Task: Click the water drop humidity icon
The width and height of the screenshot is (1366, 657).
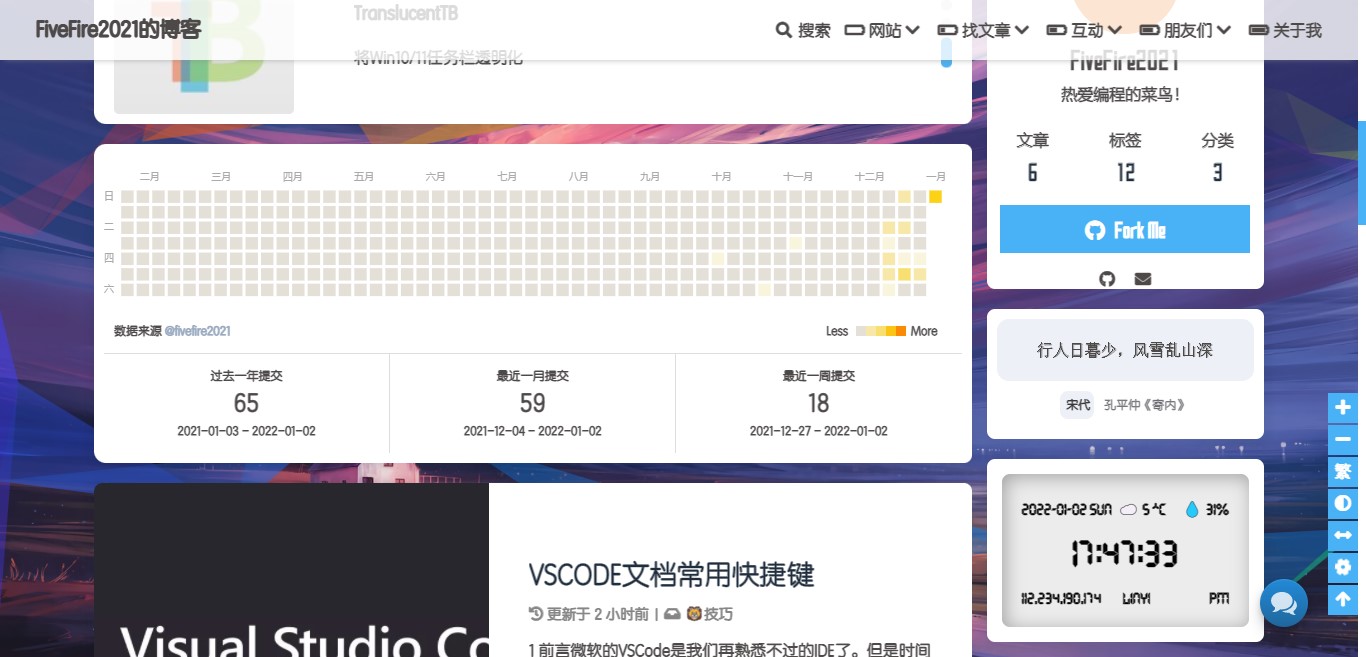Action: (1191, 509)
